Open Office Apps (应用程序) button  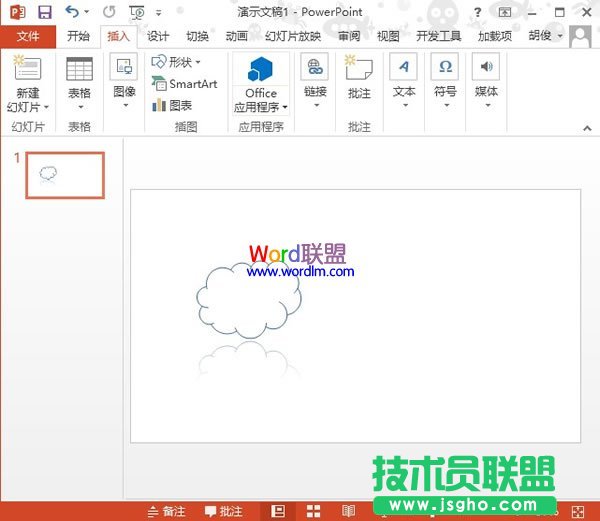[261, 84]
